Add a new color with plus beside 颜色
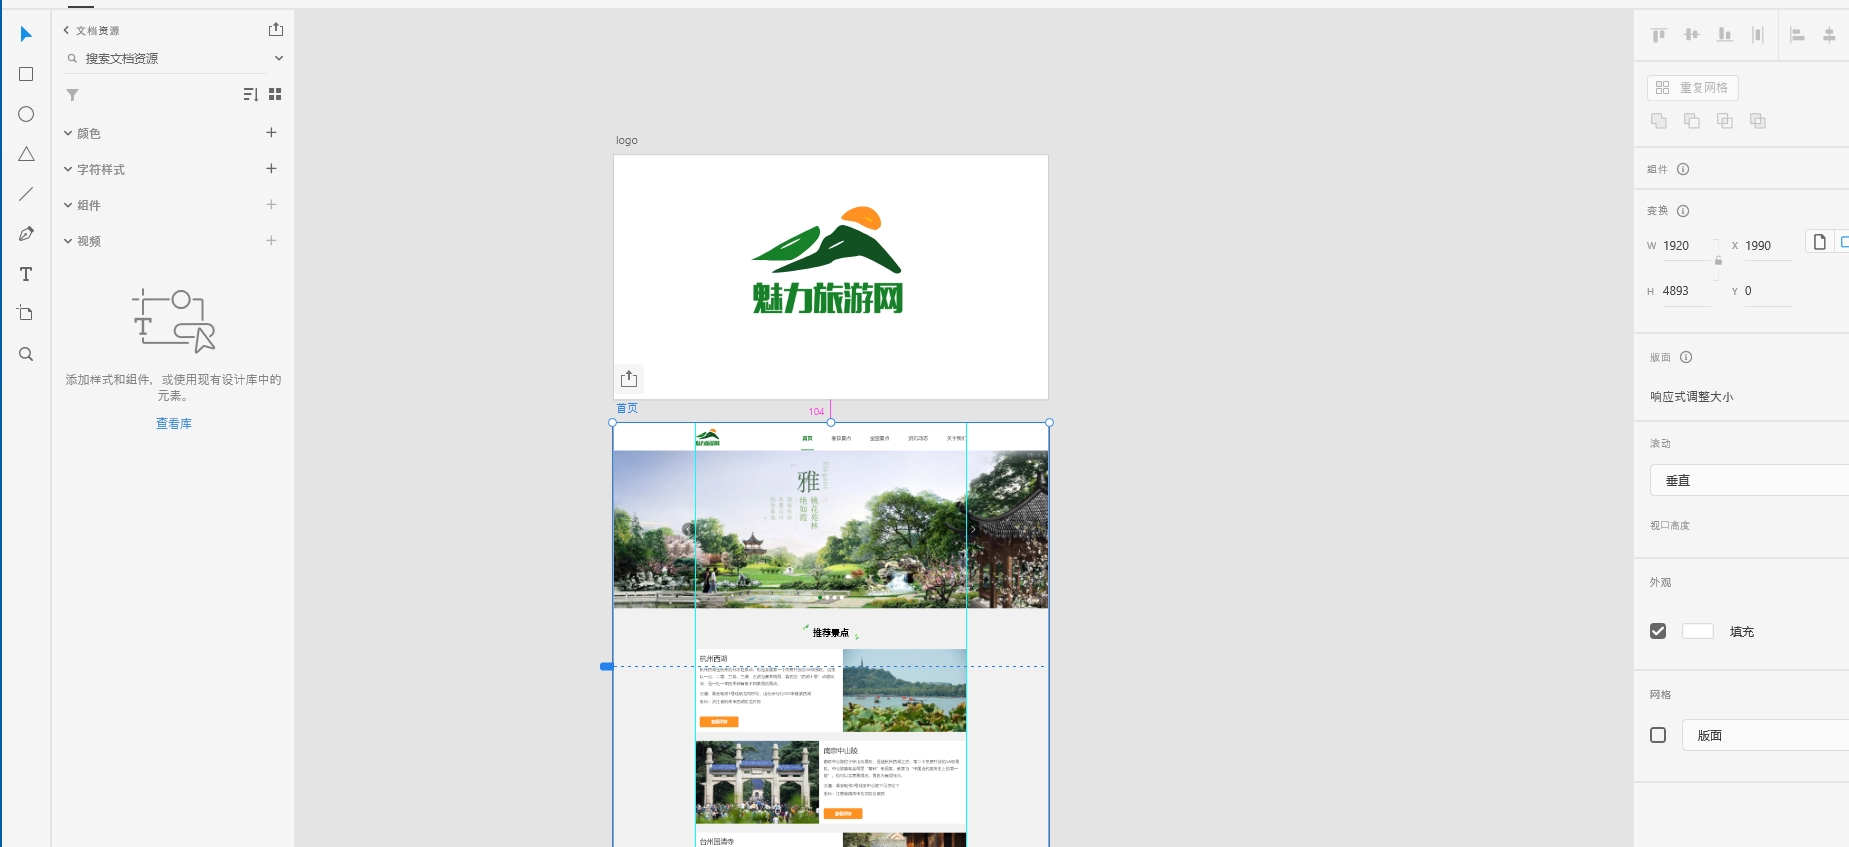 coord(271,132)
